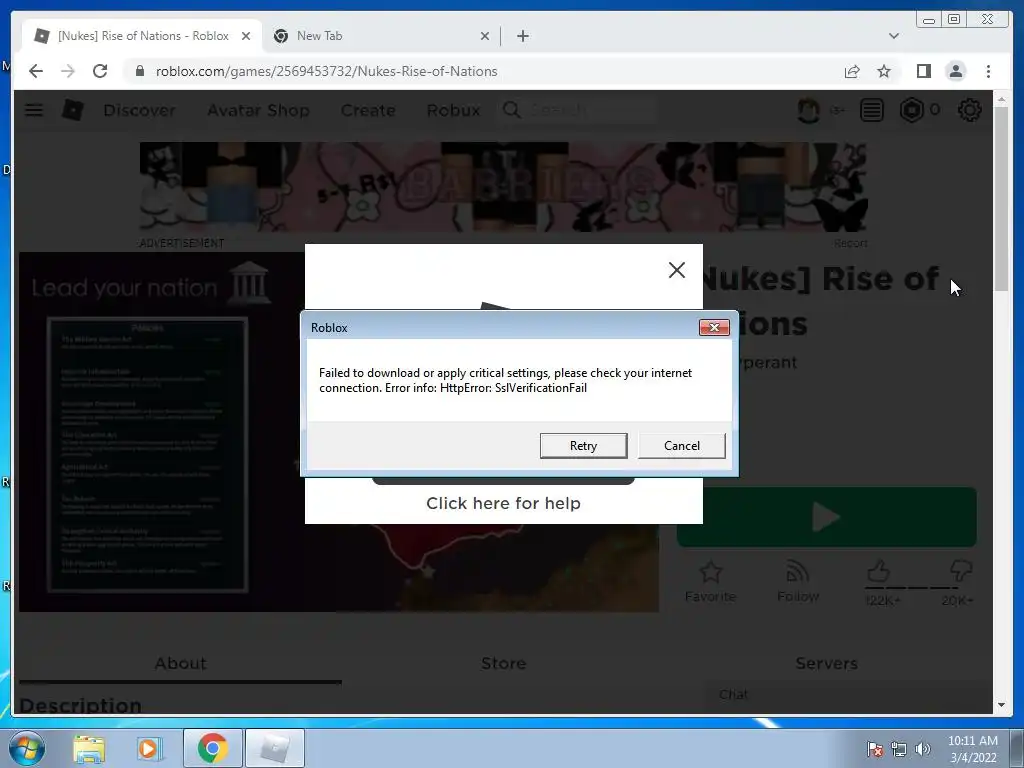This screenshot has height=768, width=1024.
Task: Click the Robux balance hexagon icon
Action: click(912, 110)
